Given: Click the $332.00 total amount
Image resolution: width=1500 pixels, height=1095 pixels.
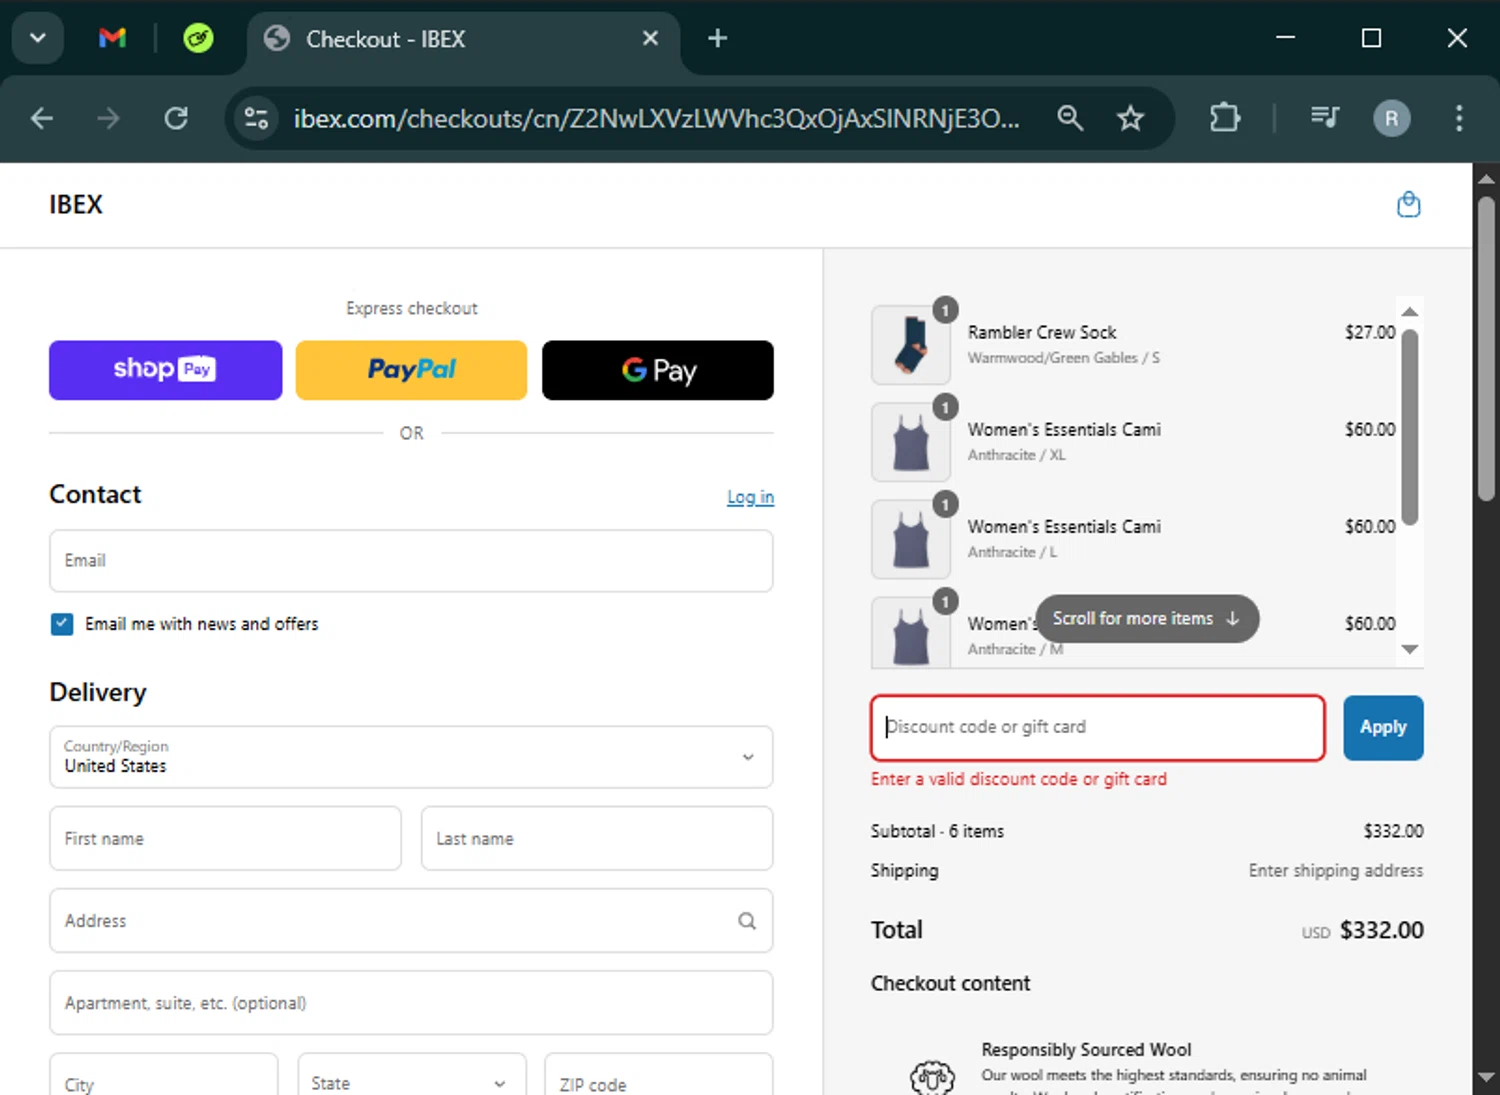Looking at the screenshot, I should (1381, 930).
